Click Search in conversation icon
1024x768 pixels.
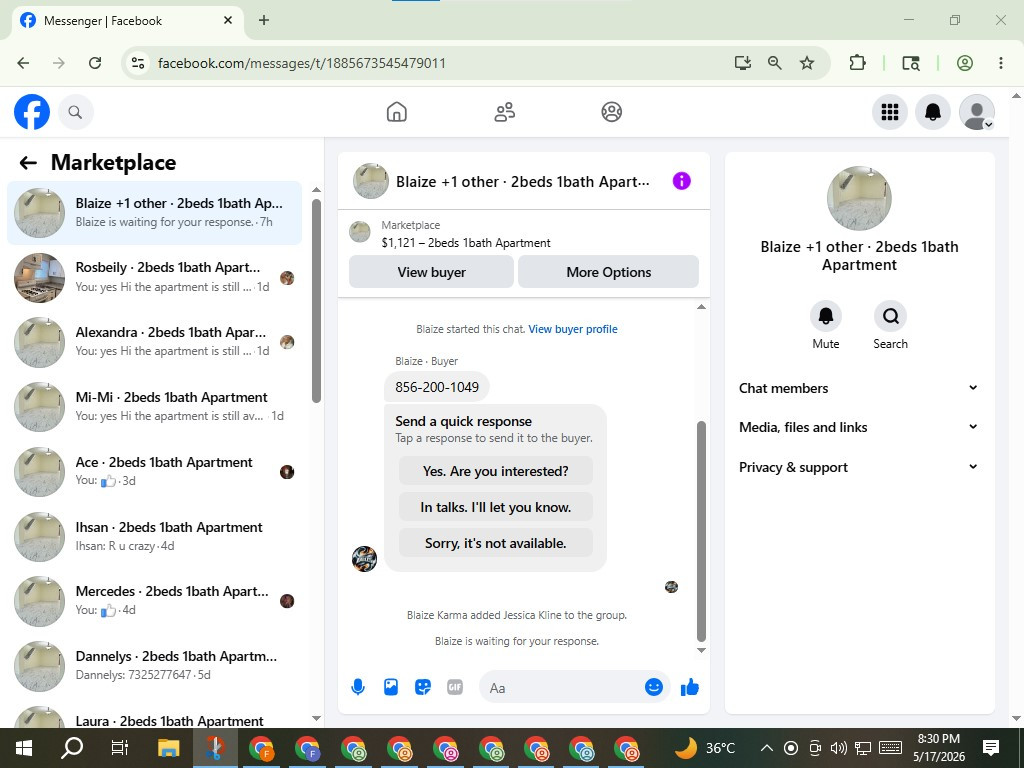tap(890, 316)
